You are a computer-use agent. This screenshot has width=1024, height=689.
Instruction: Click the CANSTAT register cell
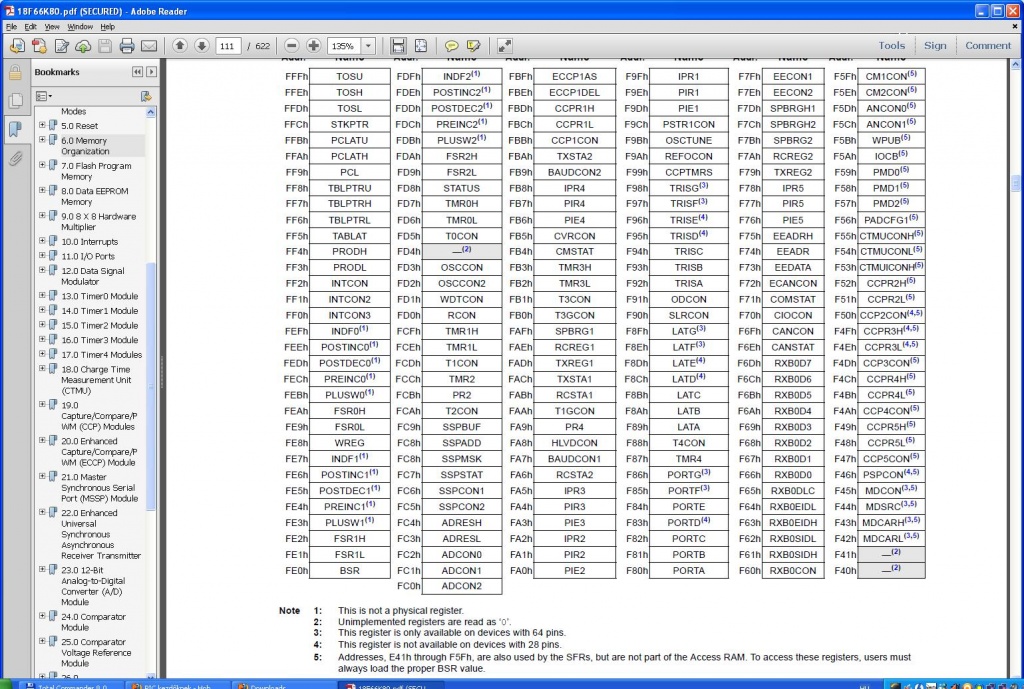point(793,347)
